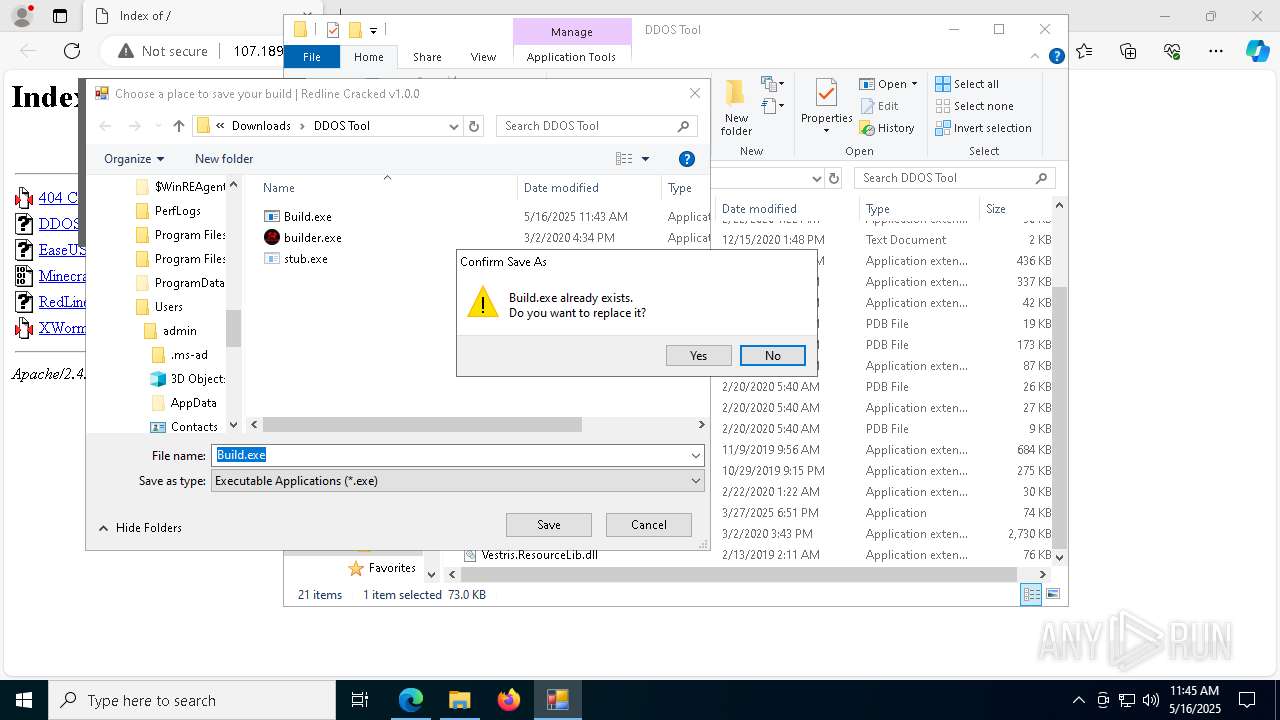This screenshot has width=1280, height=720.
Task: Open Properties in the Explorer ribbon
Action: pos(826,108)
